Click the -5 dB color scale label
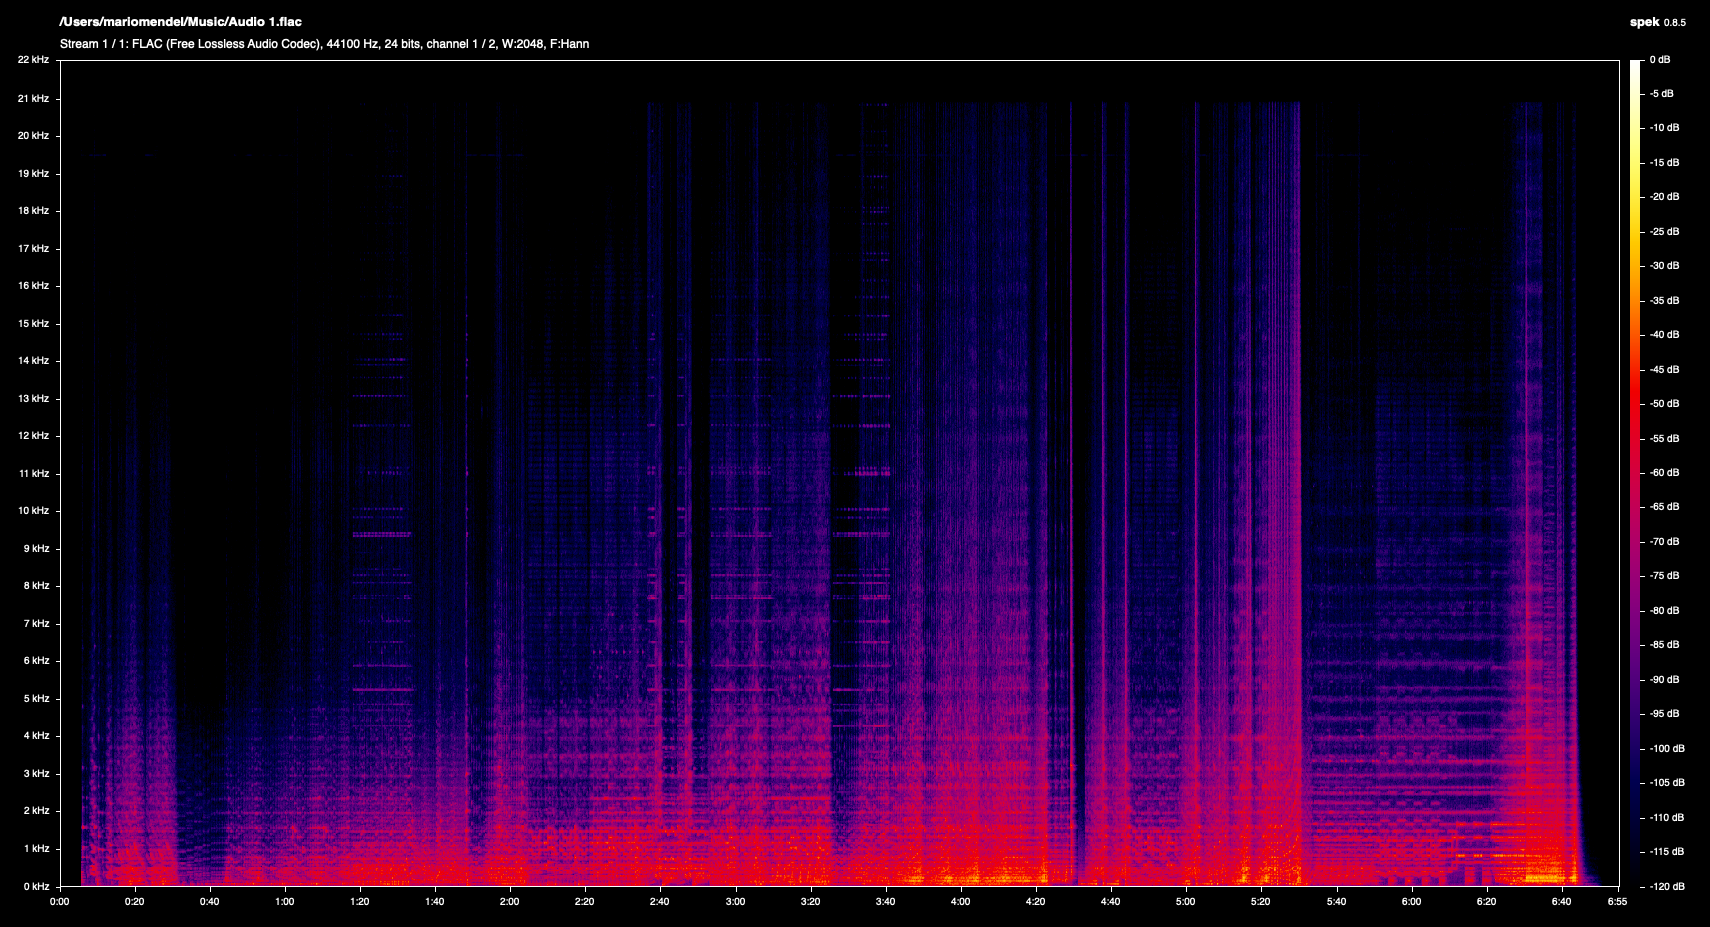 (1662, 94)
